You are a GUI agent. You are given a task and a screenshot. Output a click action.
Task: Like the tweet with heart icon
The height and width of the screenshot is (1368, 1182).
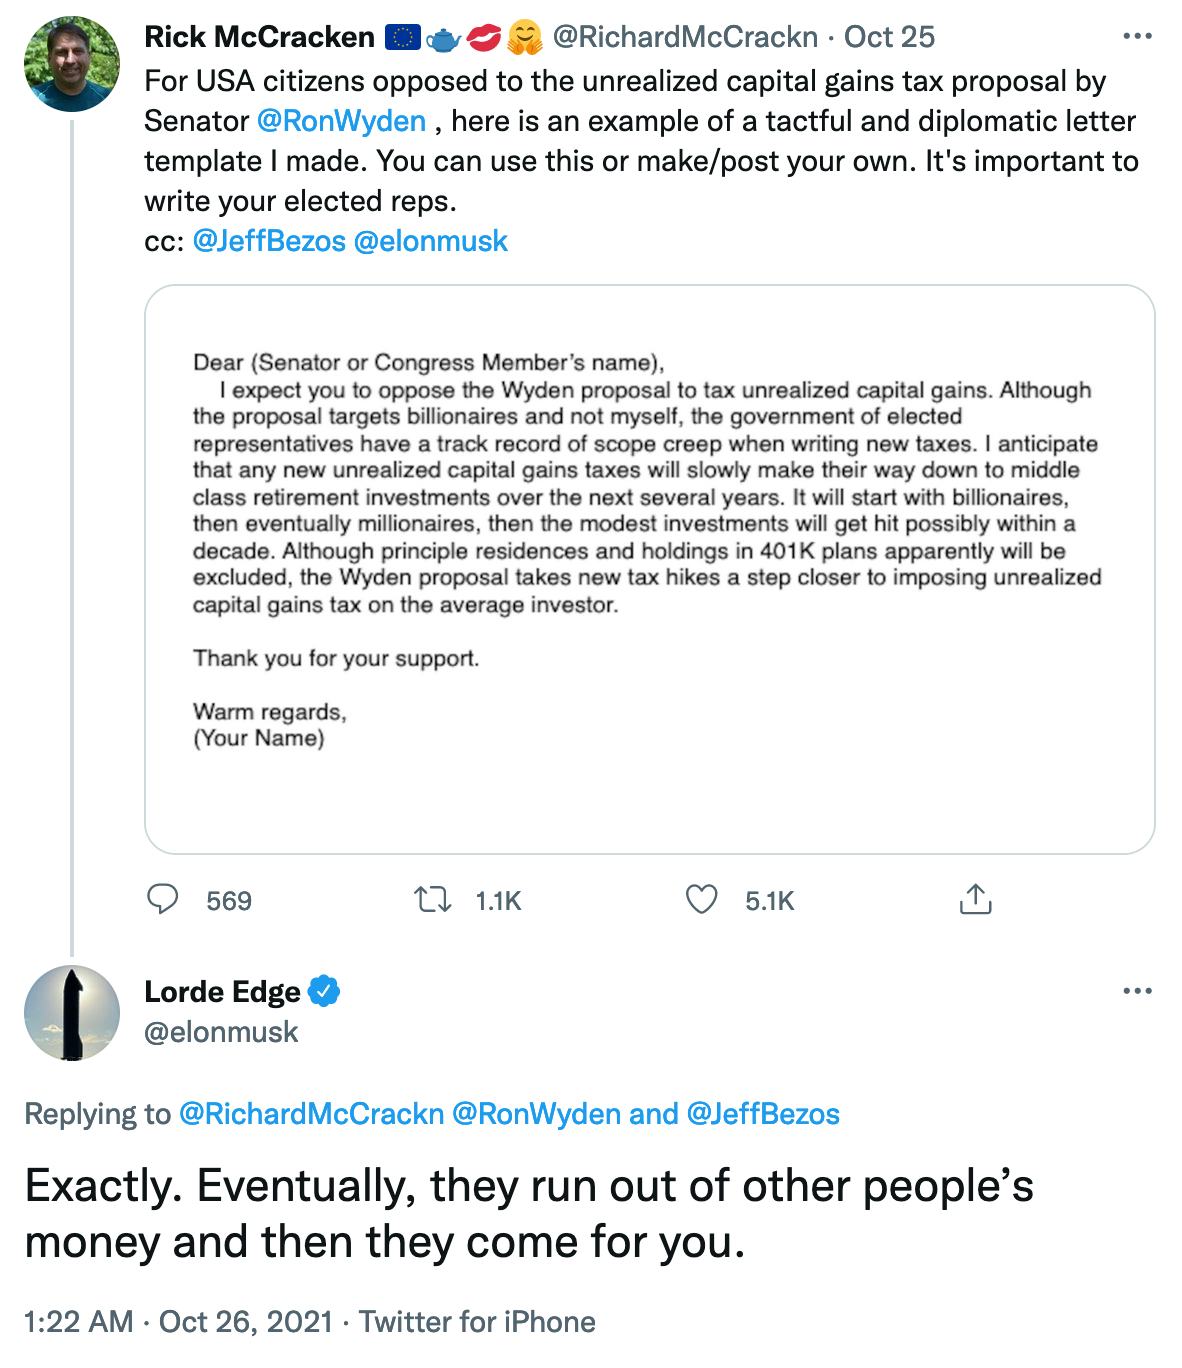701,900
